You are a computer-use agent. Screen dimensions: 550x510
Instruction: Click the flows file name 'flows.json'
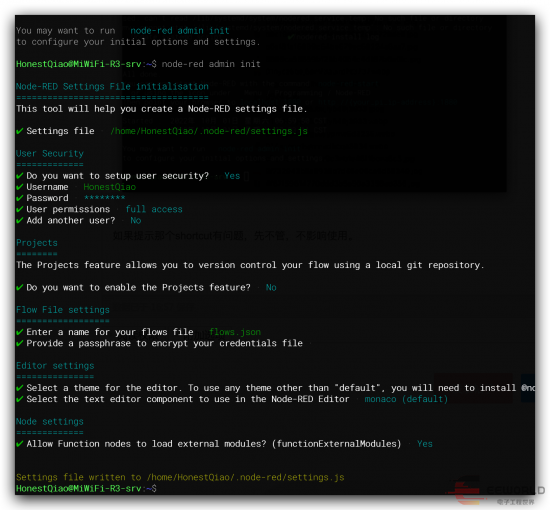coord(235,332)
